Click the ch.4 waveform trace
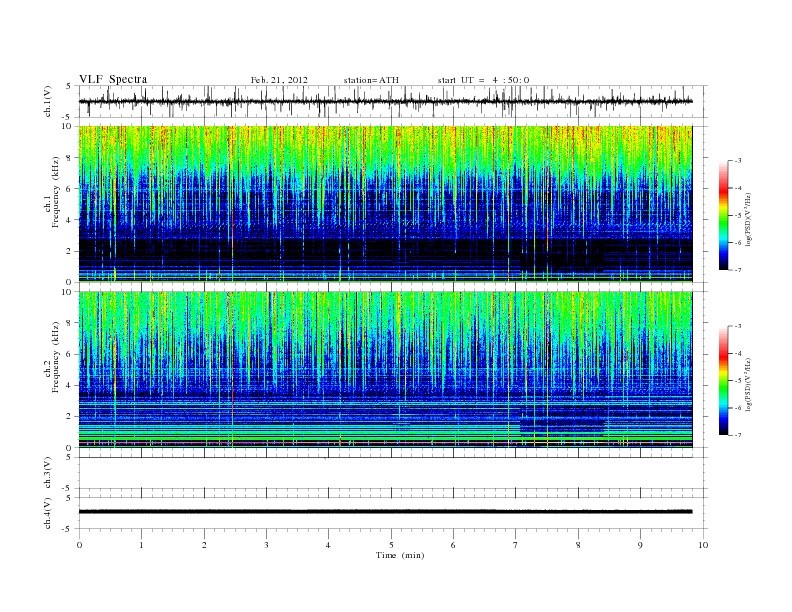 (385, 512)
